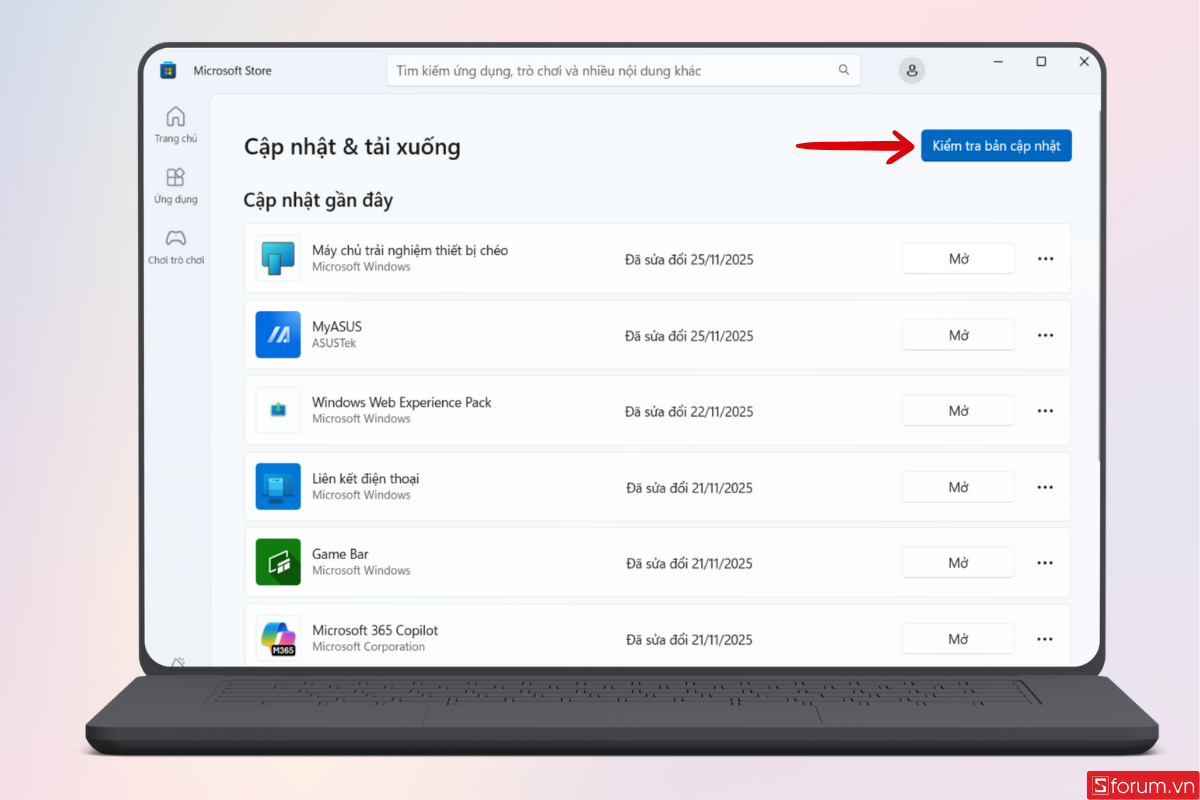1200x800 pixels.
Task: Open the user account profile icon
Action: [x=911, y=70]
